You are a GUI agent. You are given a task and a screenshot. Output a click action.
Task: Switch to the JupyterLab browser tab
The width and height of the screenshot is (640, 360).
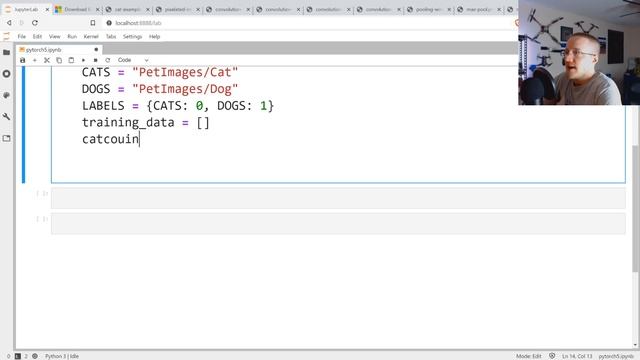26,9
